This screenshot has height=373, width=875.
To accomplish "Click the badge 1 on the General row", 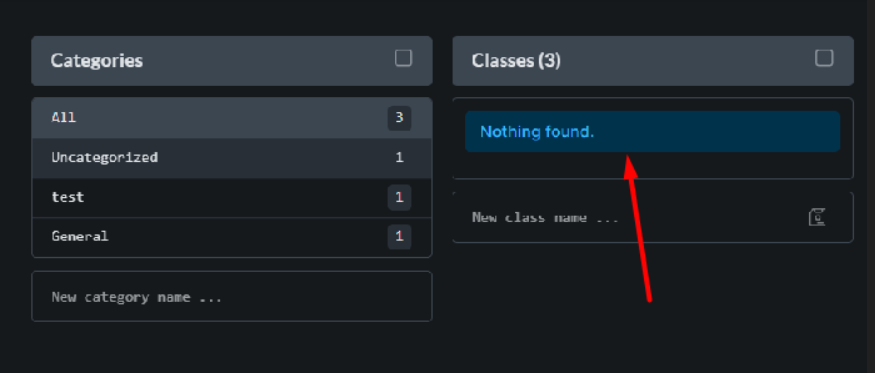I will 399,237.
